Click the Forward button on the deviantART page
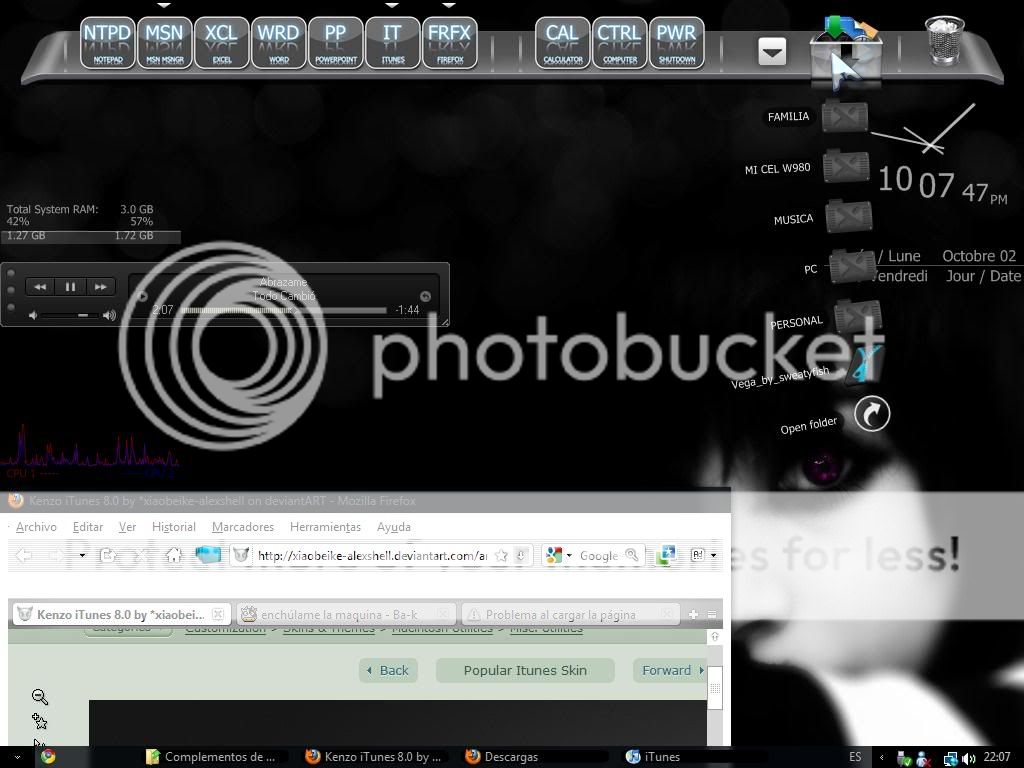Screen dimensions: 1024x768 (x=670, y=671)
